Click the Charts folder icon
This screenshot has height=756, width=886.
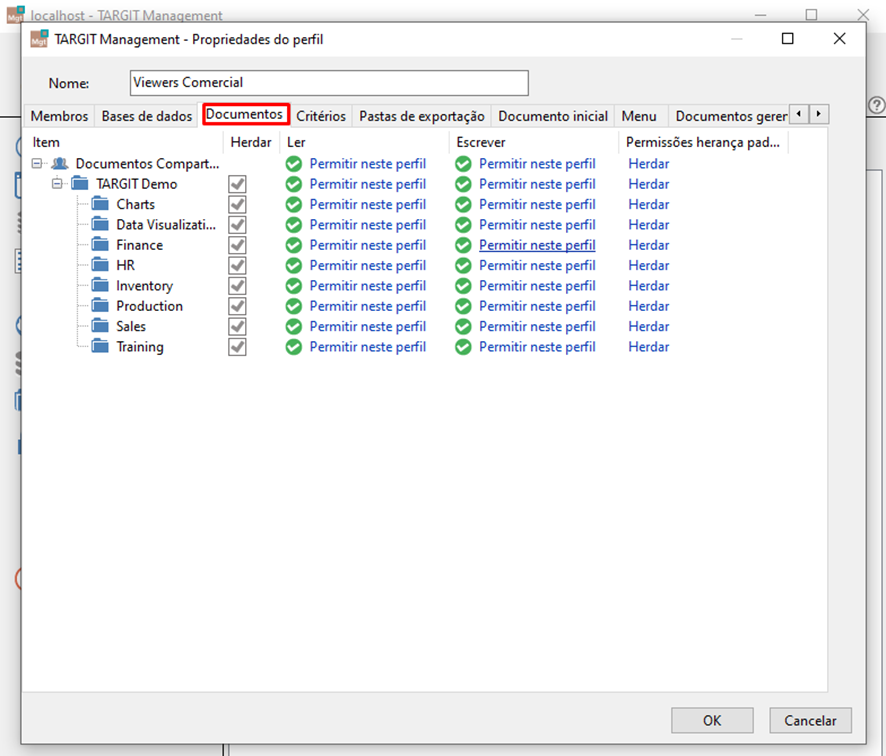(100, 203)
